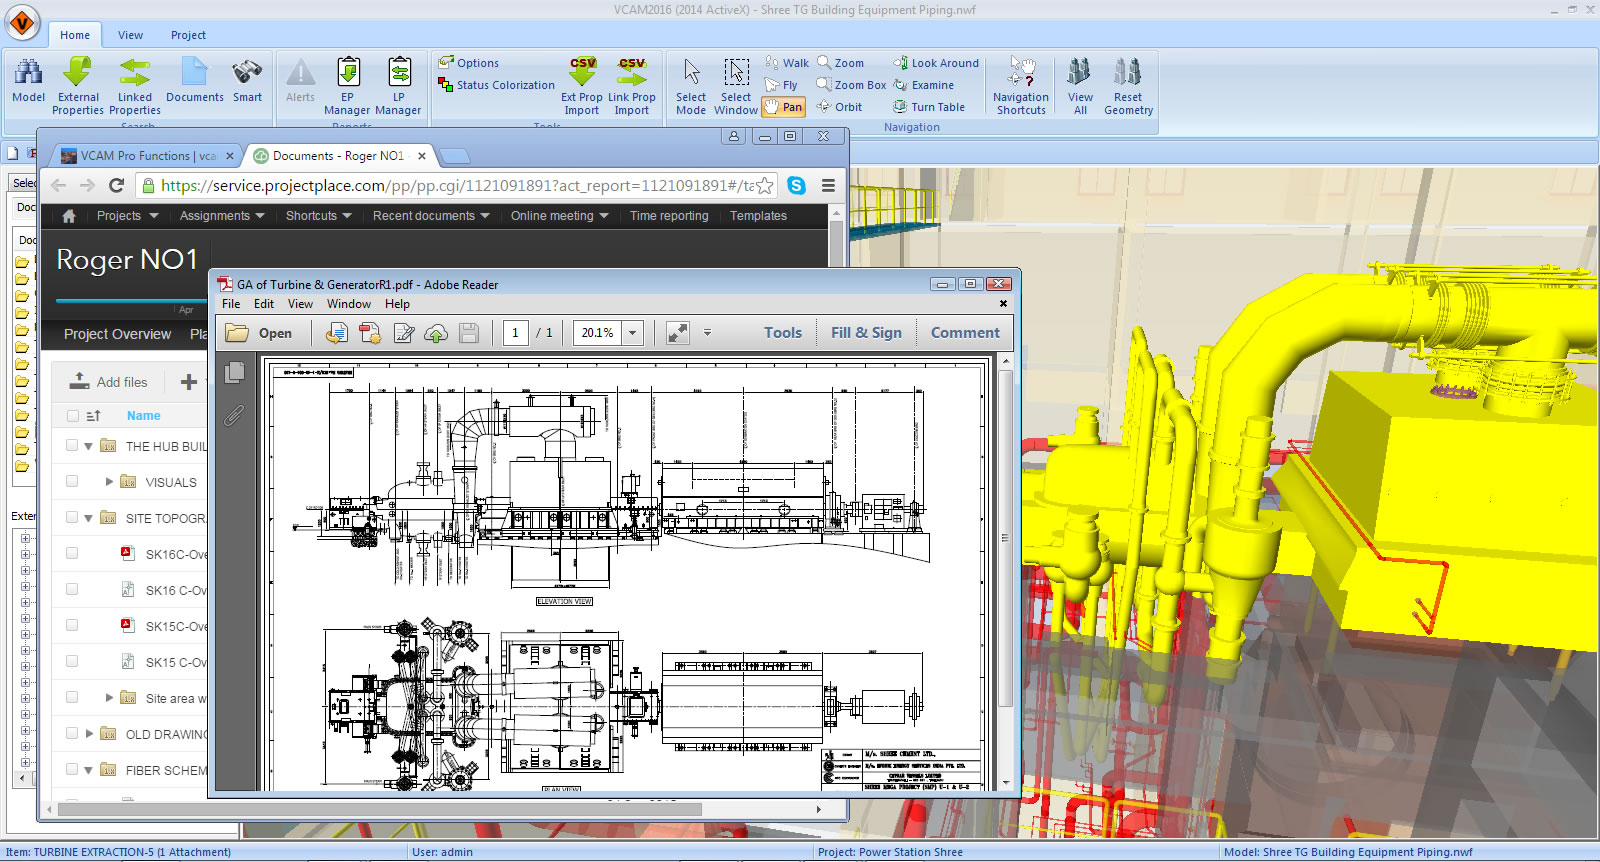Open the Edit menu in Adobe Reader
This screenshot has height=862, width=1600.
point(263,304)
